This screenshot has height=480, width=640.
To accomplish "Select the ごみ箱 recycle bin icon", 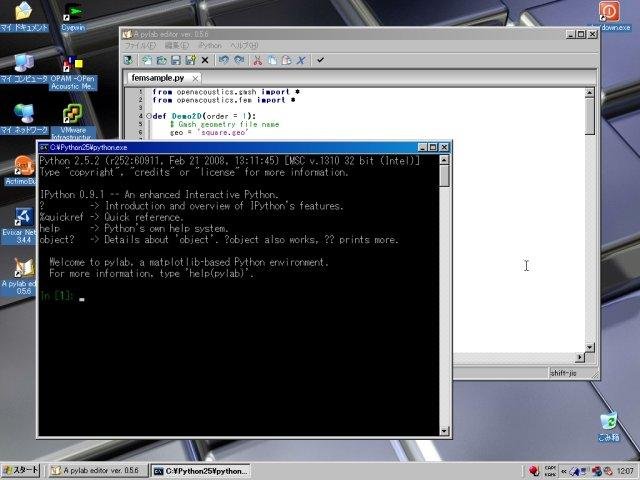I will [609, 428].
